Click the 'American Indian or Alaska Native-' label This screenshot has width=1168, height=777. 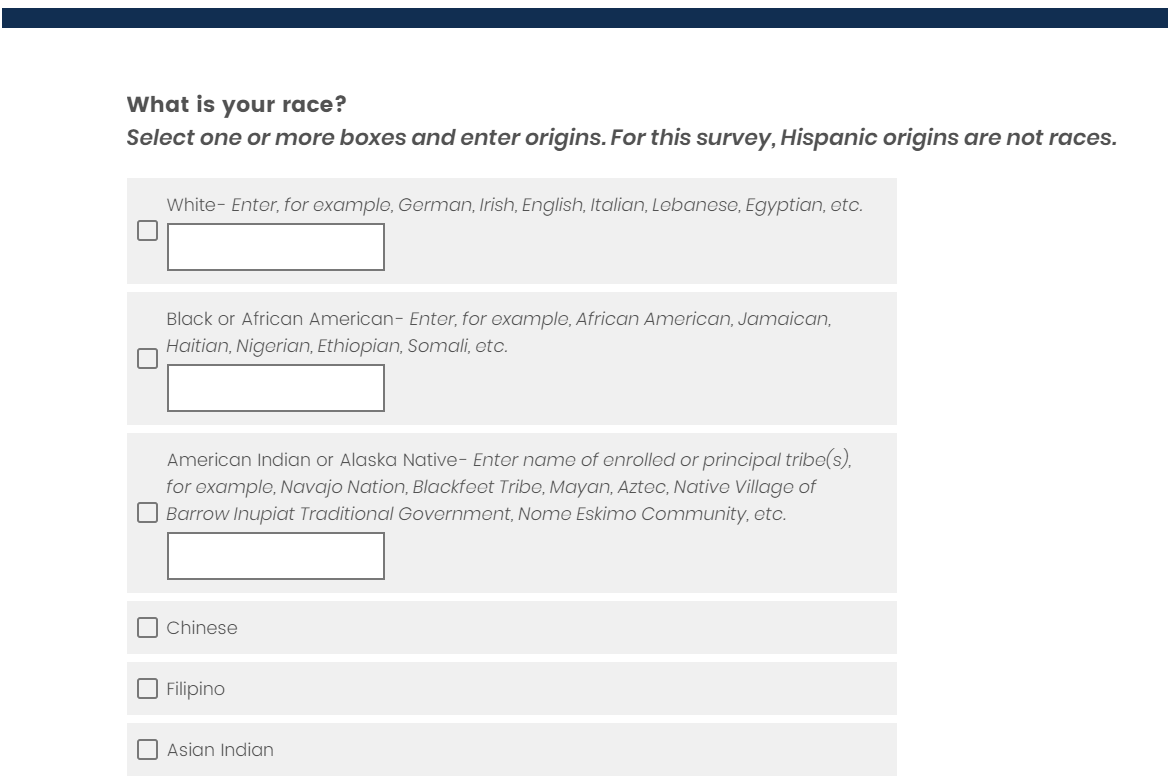click(318, 459)
